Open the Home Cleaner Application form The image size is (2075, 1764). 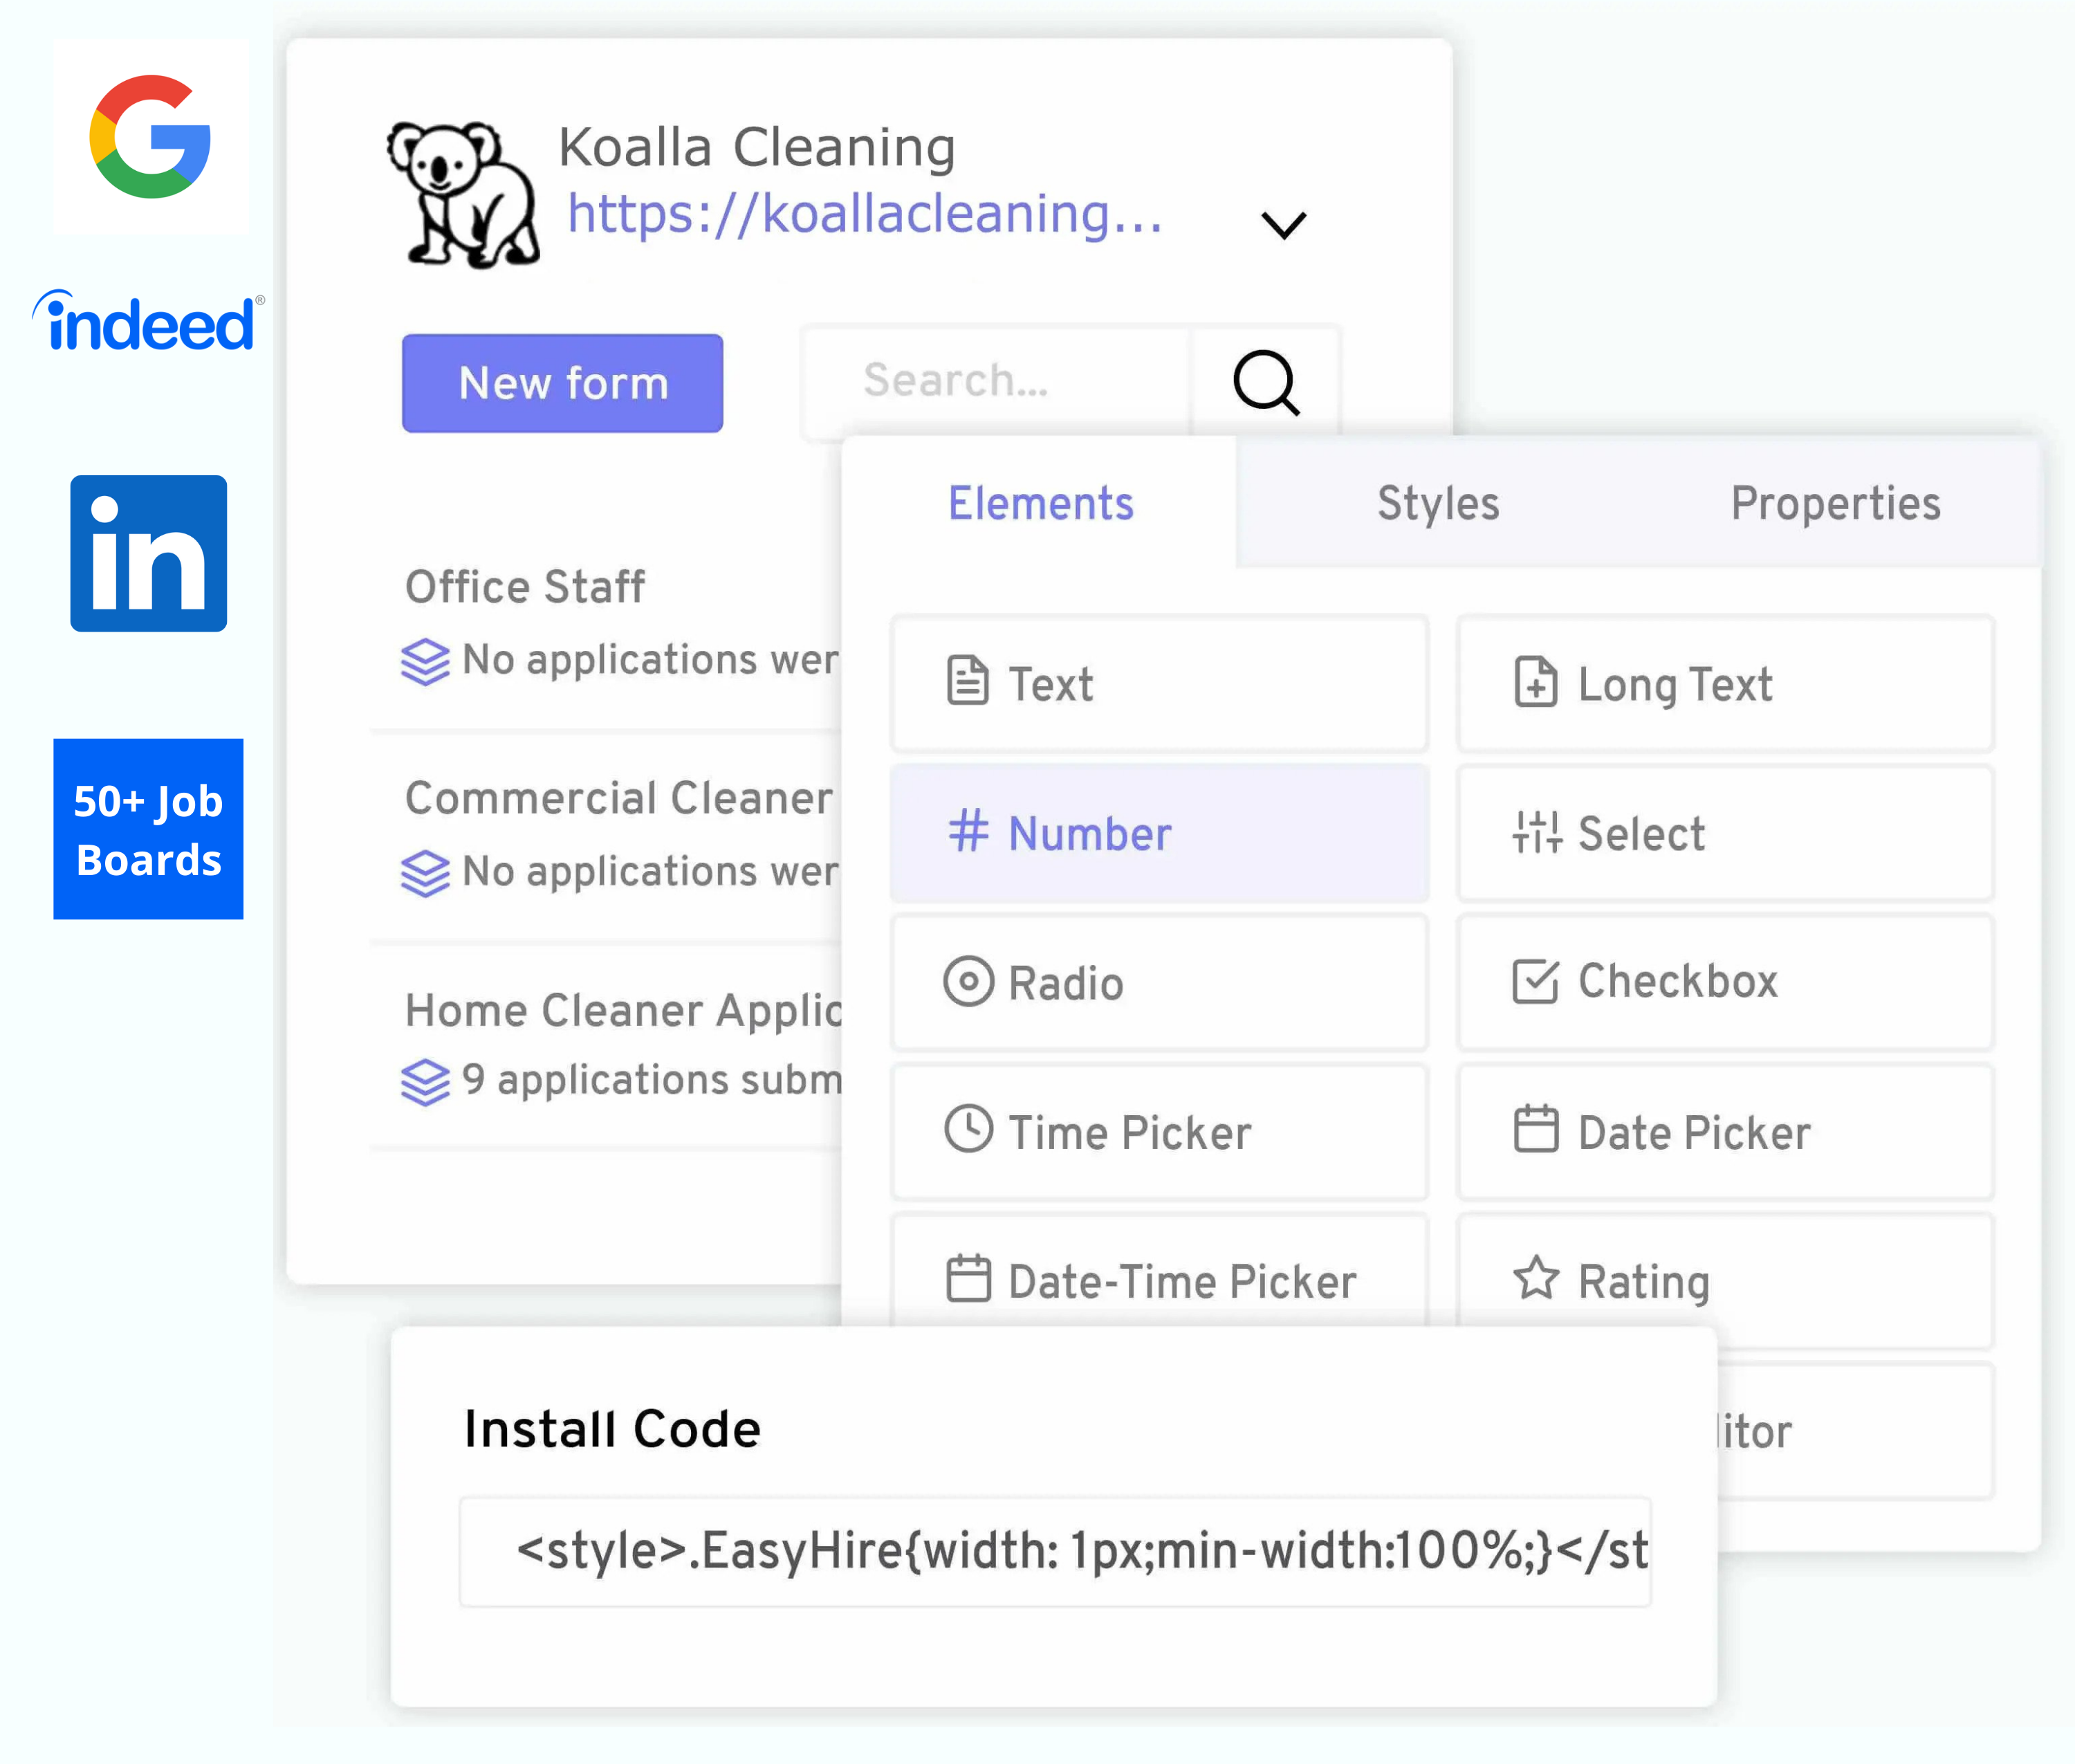[622, 1011]
